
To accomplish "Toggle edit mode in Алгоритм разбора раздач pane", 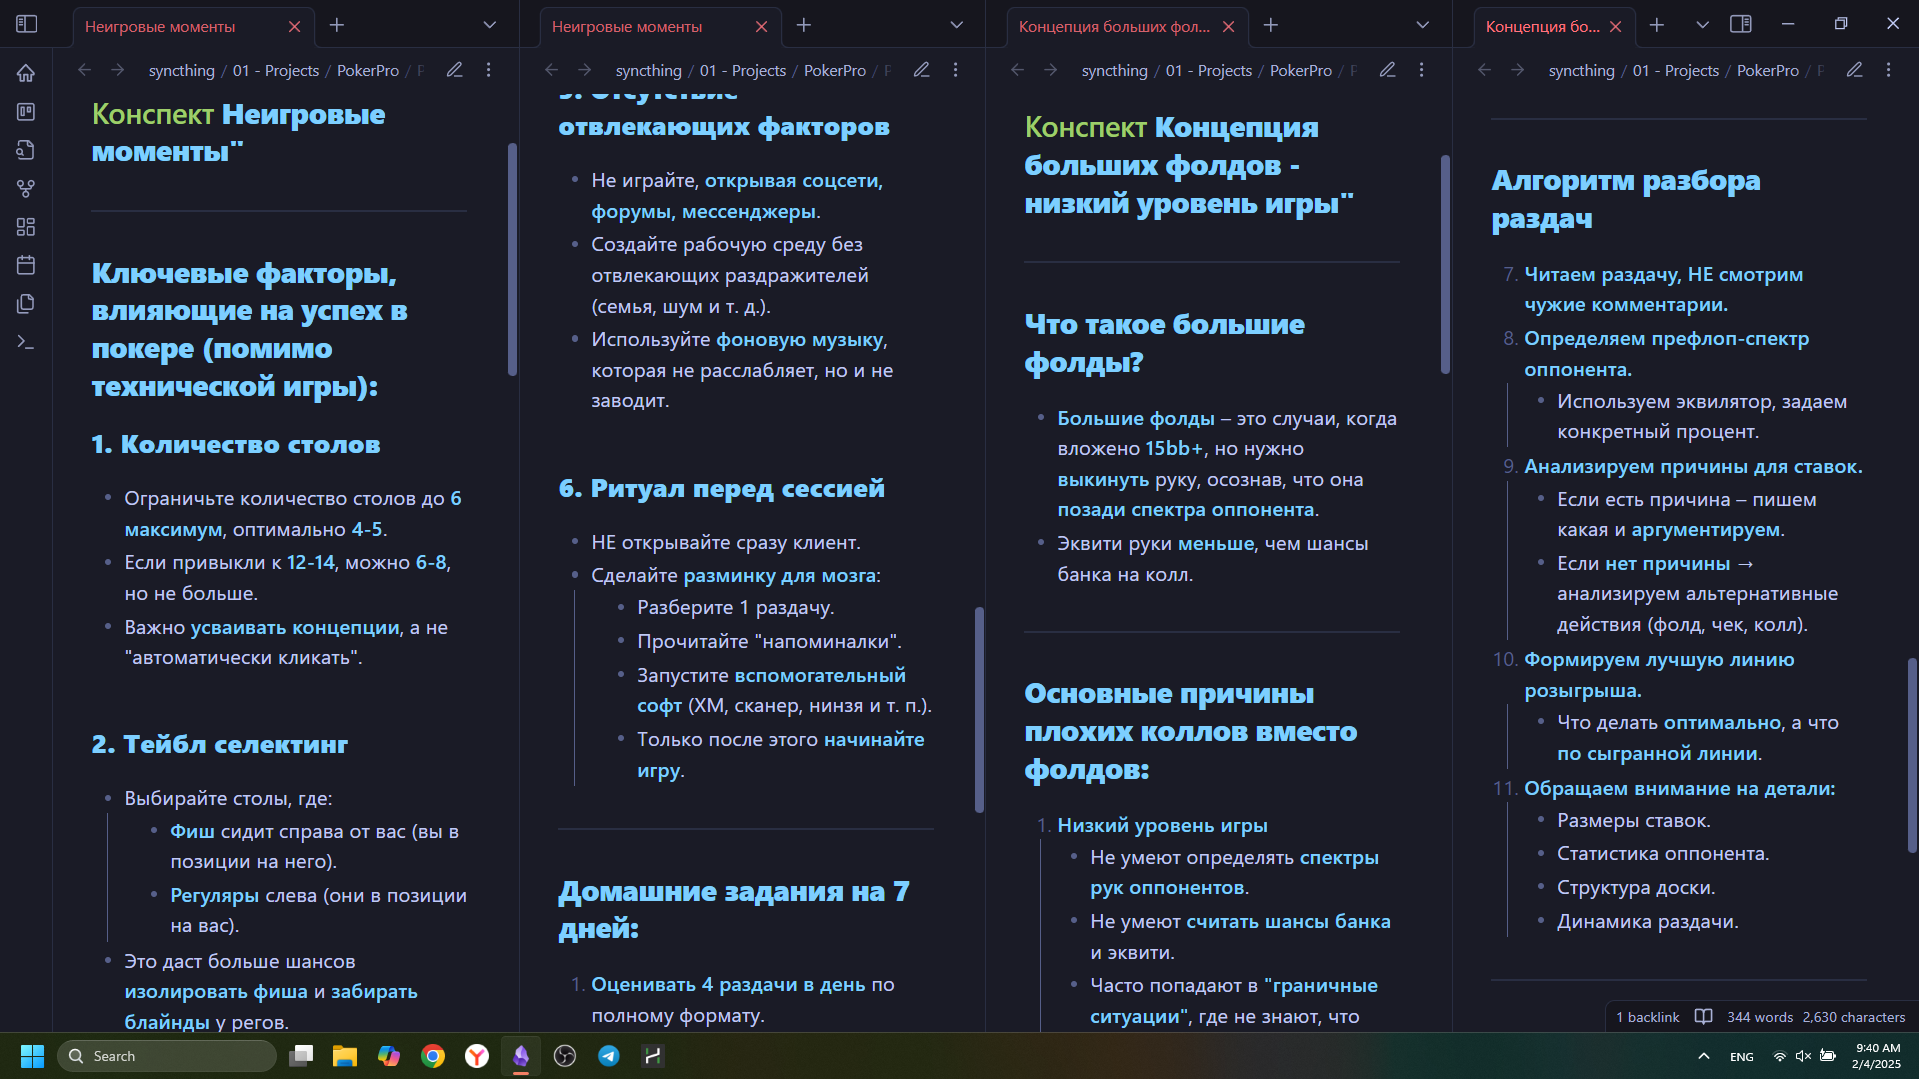I will tap(1855, 70).
